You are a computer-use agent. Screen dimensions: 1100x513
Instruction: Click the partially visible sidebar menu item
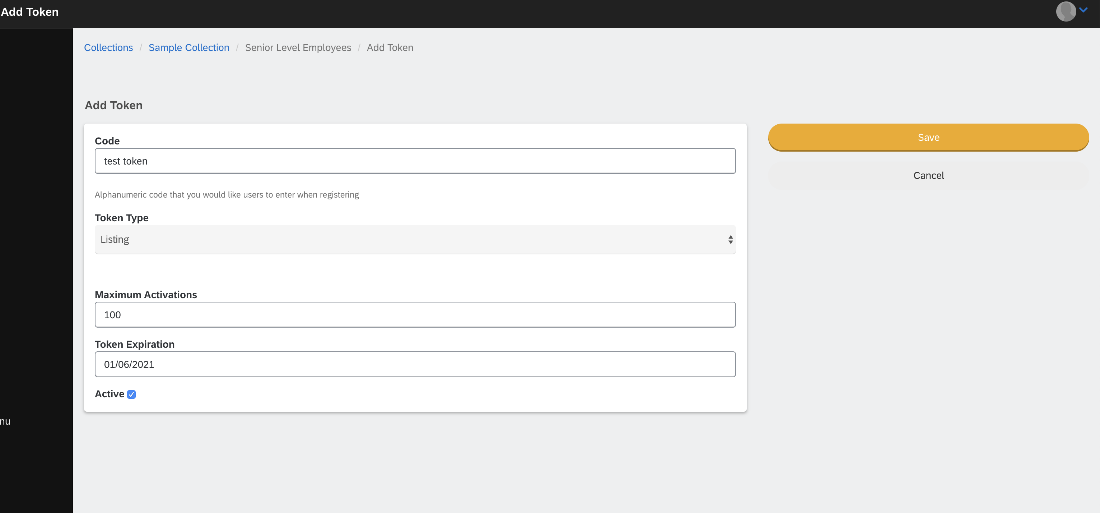tap(6, 422)
